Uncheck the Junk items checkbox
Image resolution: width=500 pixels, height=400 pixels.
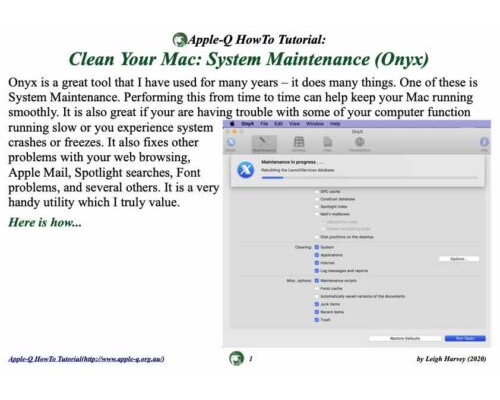[317, 304]
